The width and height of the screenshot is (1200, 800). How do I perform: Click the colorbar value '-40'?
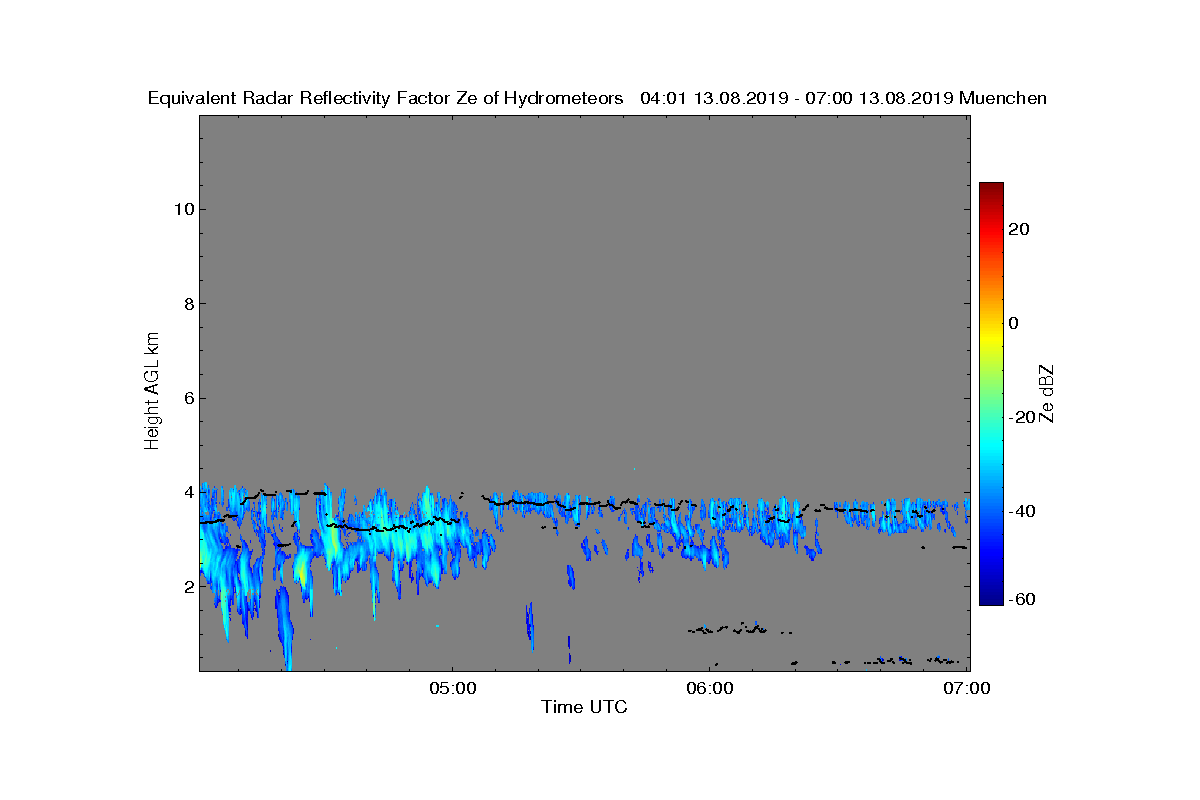[x=1020, y=511]
